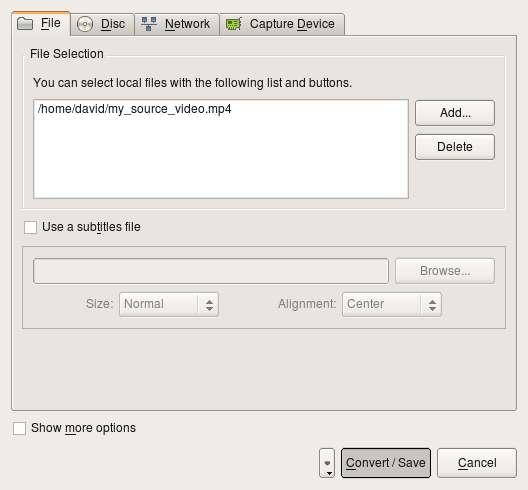Open the Alignment dropdown showing Center
Viewport: 528px width, 490px height.
(x=392, y=304)
